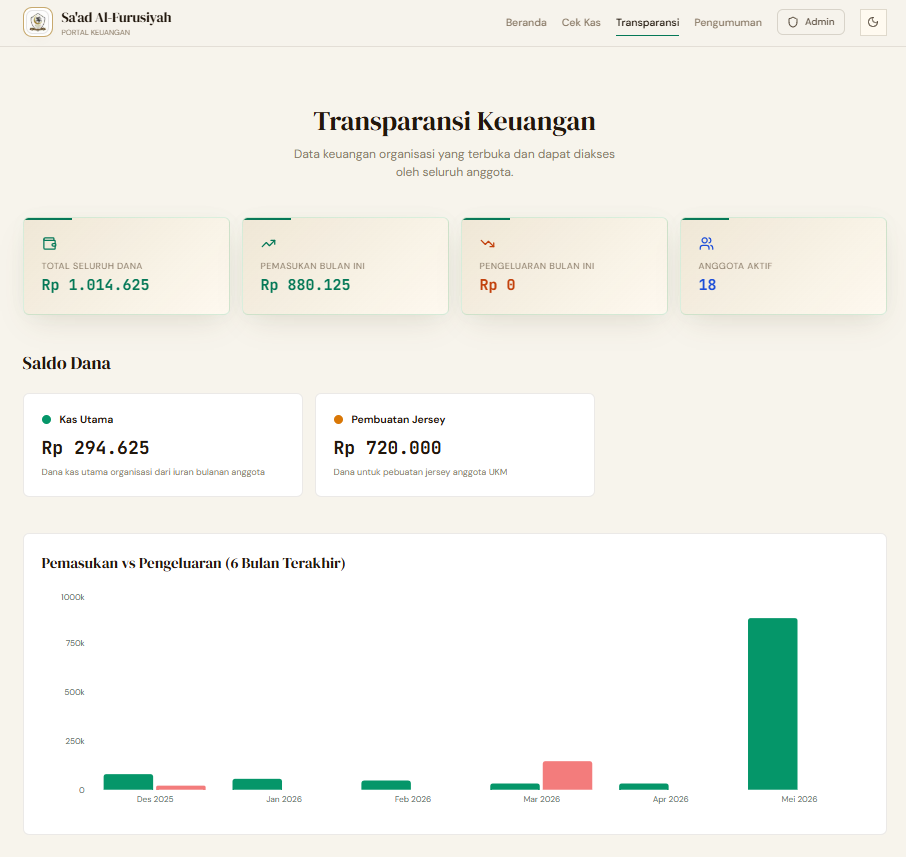Click the Apr 2026 green income bar
The width and height of the screenshot is (906, 857).
point(644,786)
